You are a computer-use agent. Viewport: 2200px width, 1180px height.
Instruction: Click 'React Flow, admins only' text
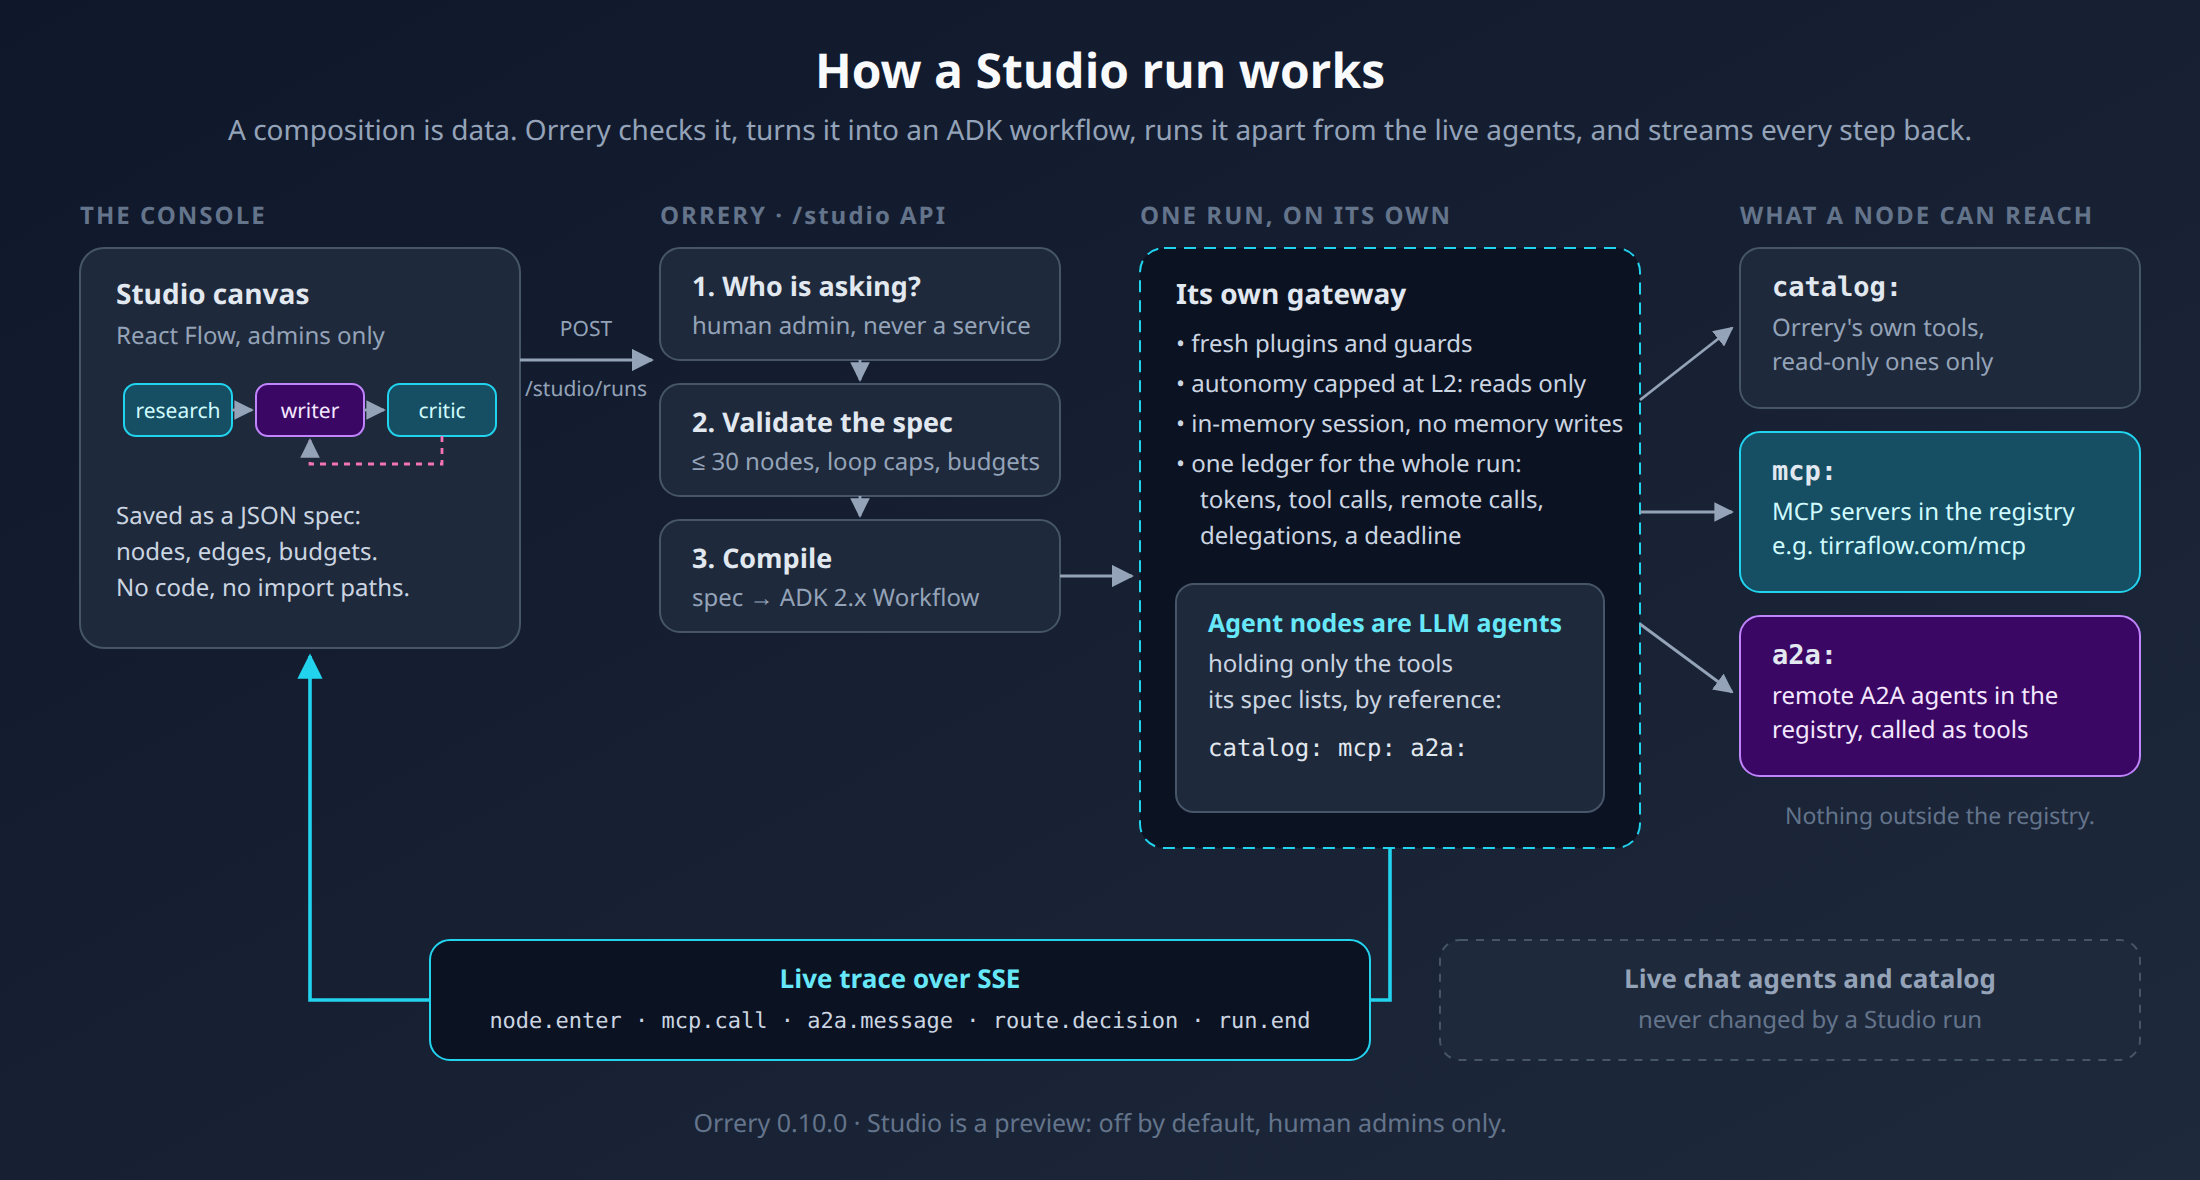[x=250, y=336]
